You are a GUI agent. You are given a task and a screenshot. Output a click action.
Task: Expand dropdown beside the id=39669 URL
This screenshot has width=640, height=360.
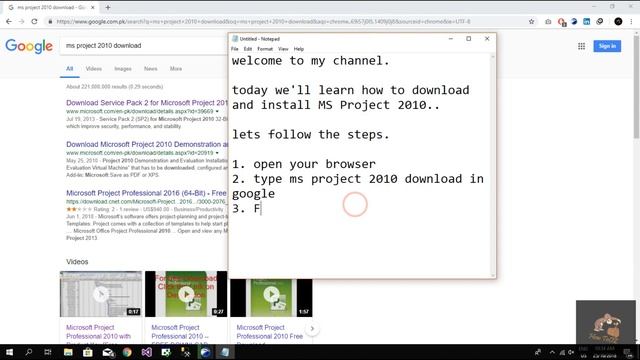pyautogui.click(x=217, y=111)
